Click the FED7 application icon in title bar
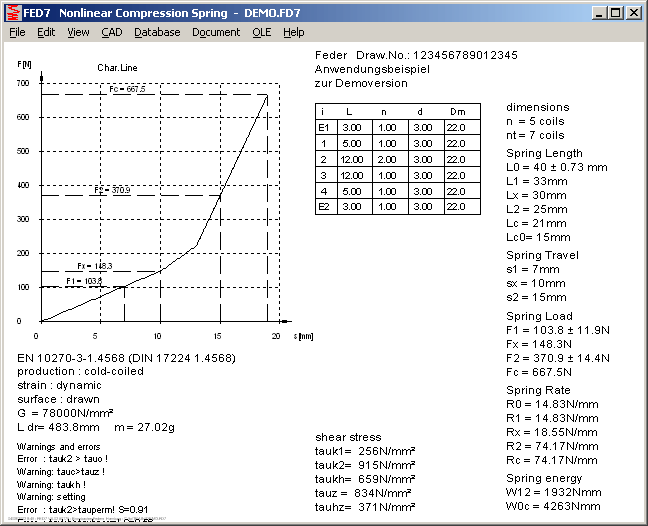The image size is (648, 526). 12,12
